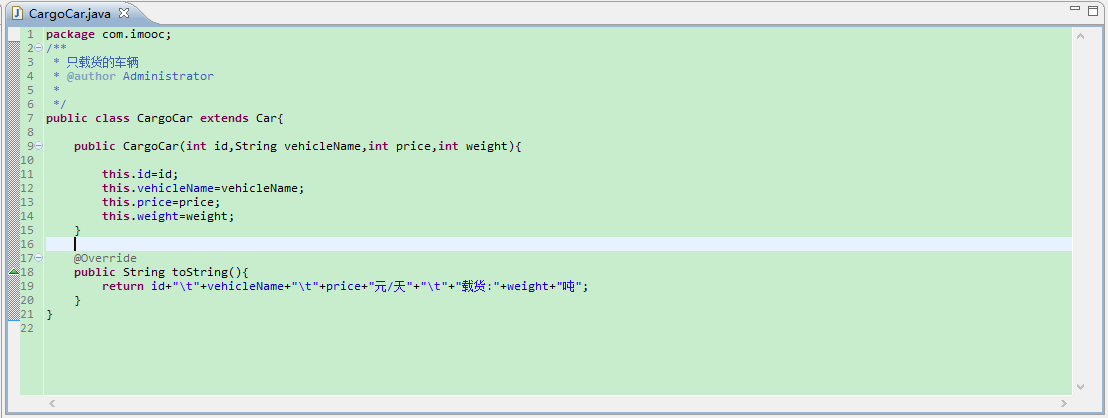Collapse the toString method fold at line 17

[x=38, y=258]
